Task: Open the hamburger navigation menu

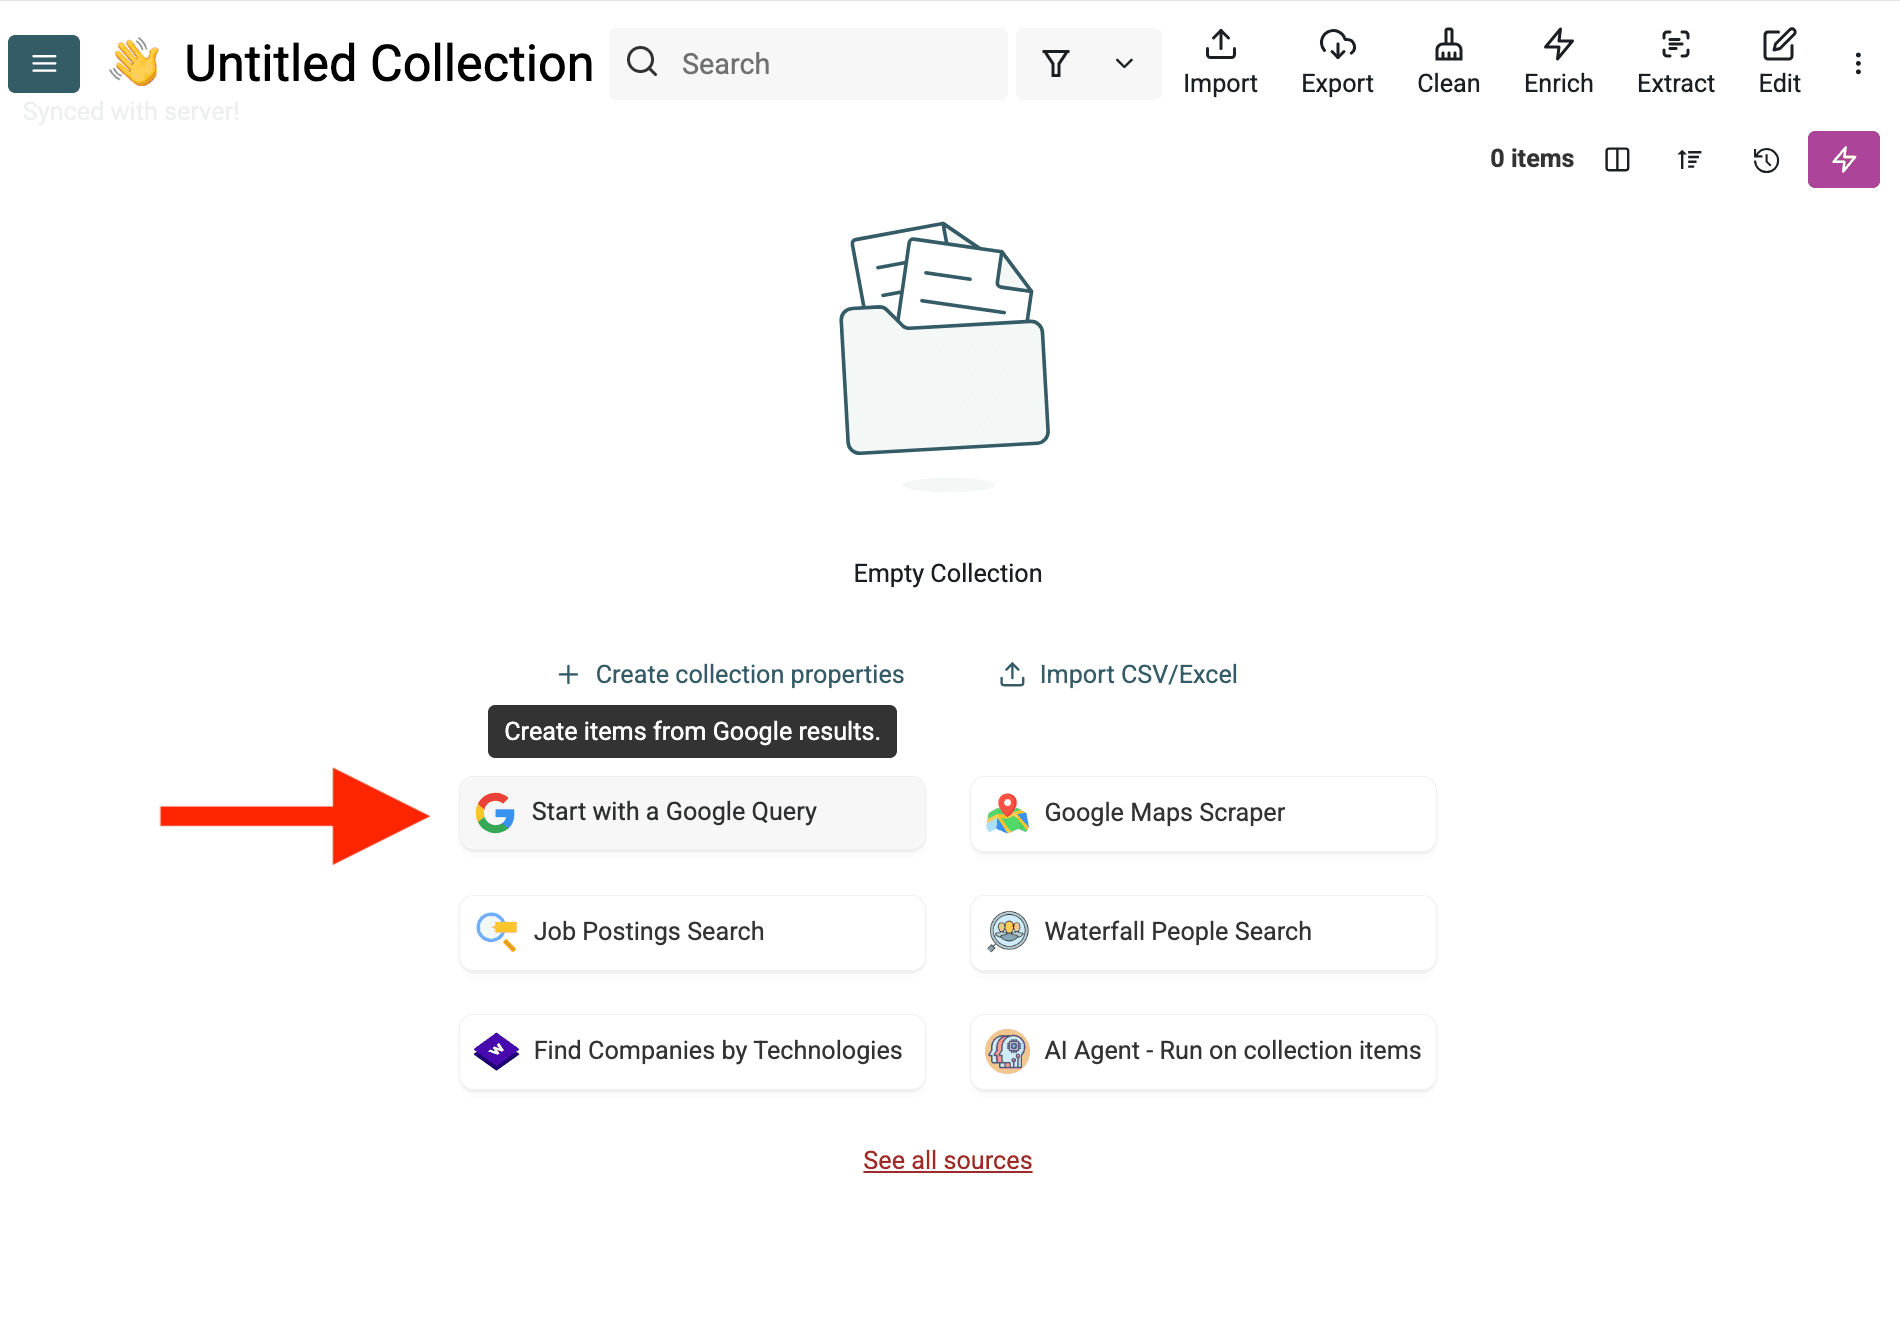Action: point(43,63)
